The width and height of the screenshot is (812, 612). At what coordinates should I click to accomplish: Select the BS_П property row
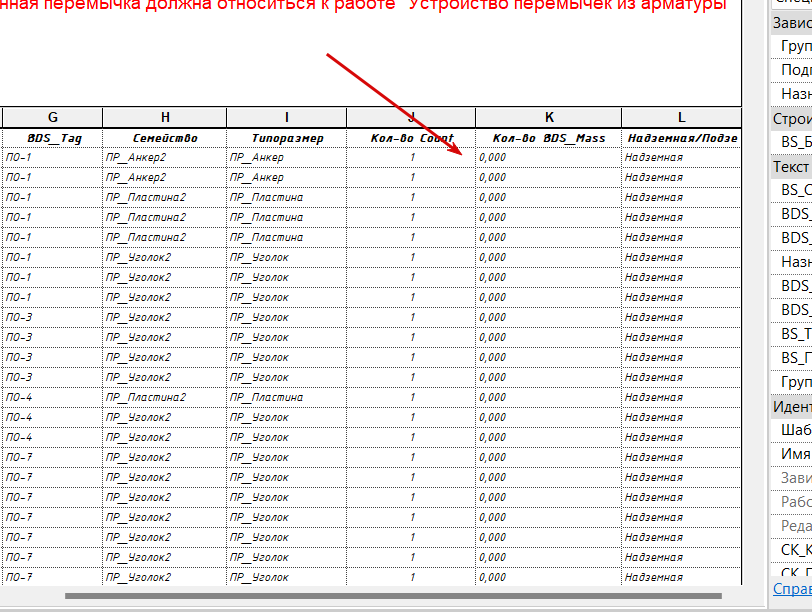[791, 358]
